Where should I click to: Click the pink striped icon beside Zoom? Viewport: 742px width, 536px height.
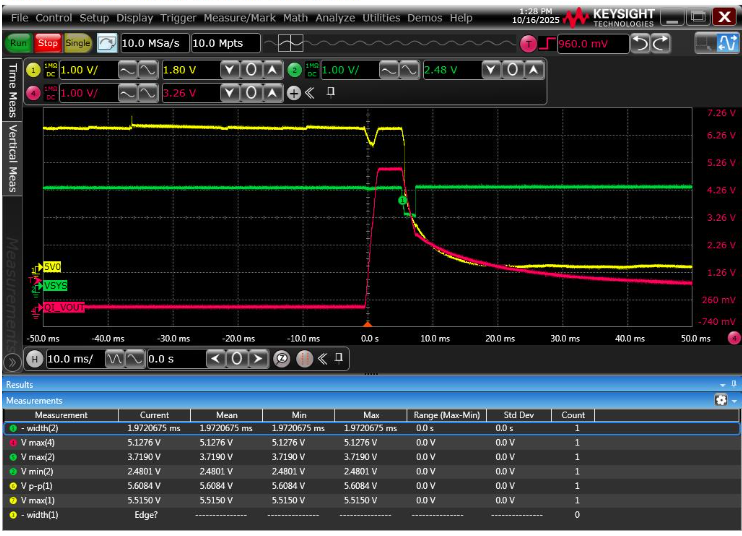[x=304, y=359]
